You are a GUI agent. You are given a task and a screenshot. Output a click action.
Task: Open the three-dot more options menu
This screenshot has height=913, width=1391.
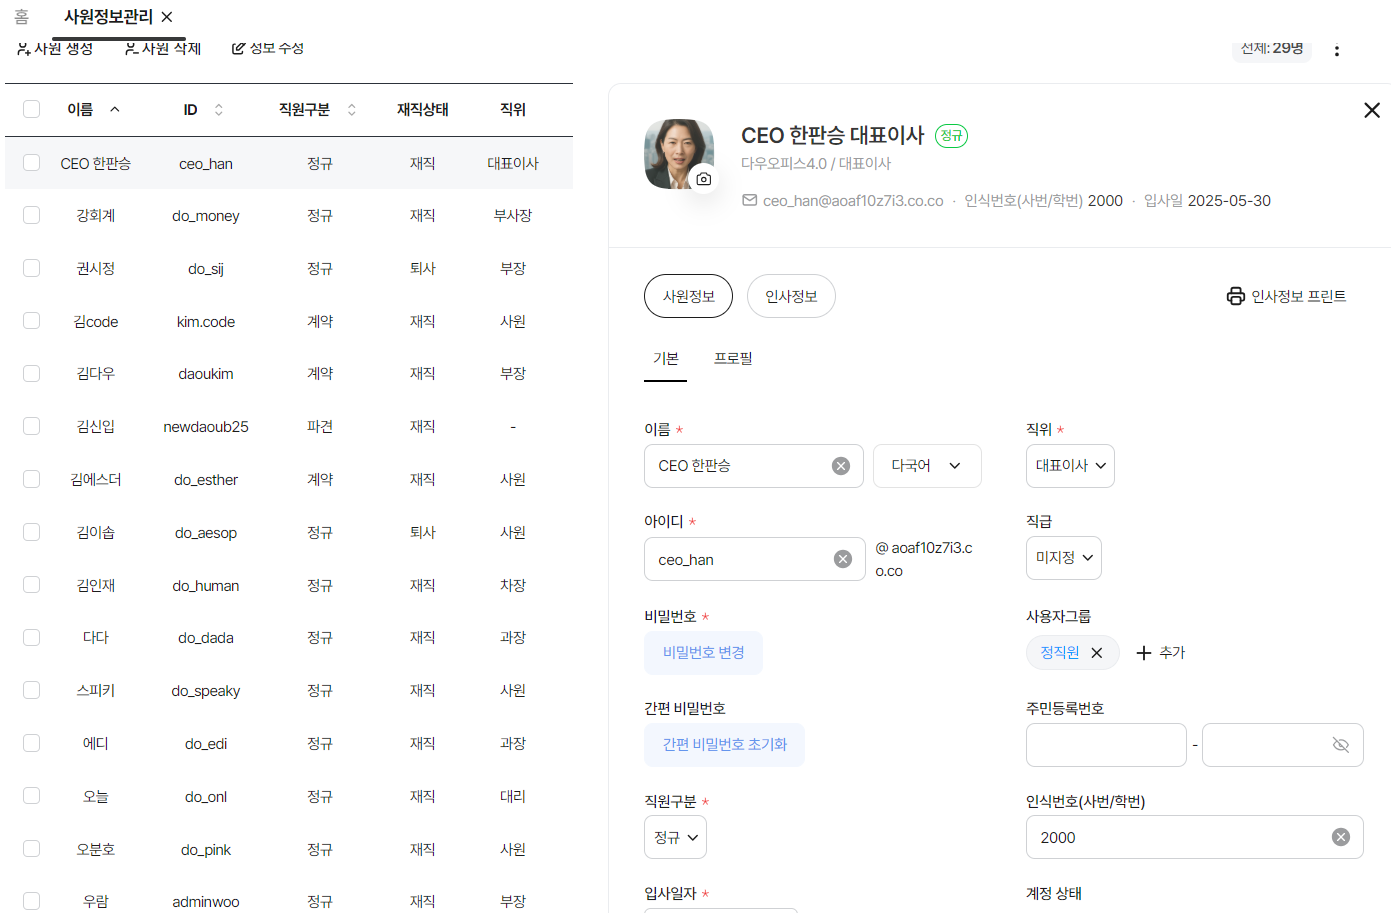(x=1336, y=51)
